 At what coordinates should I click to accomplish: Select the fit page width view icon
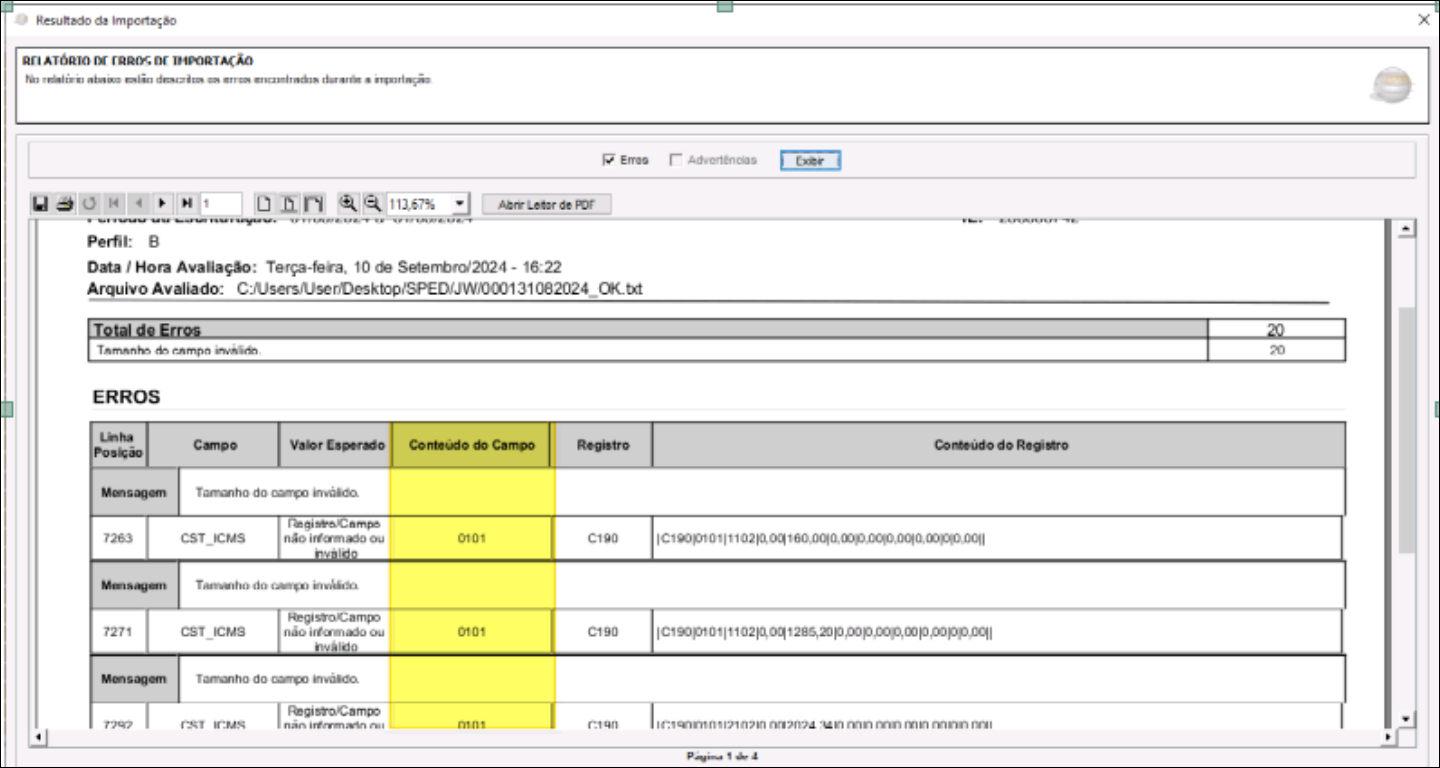point(288,204)
